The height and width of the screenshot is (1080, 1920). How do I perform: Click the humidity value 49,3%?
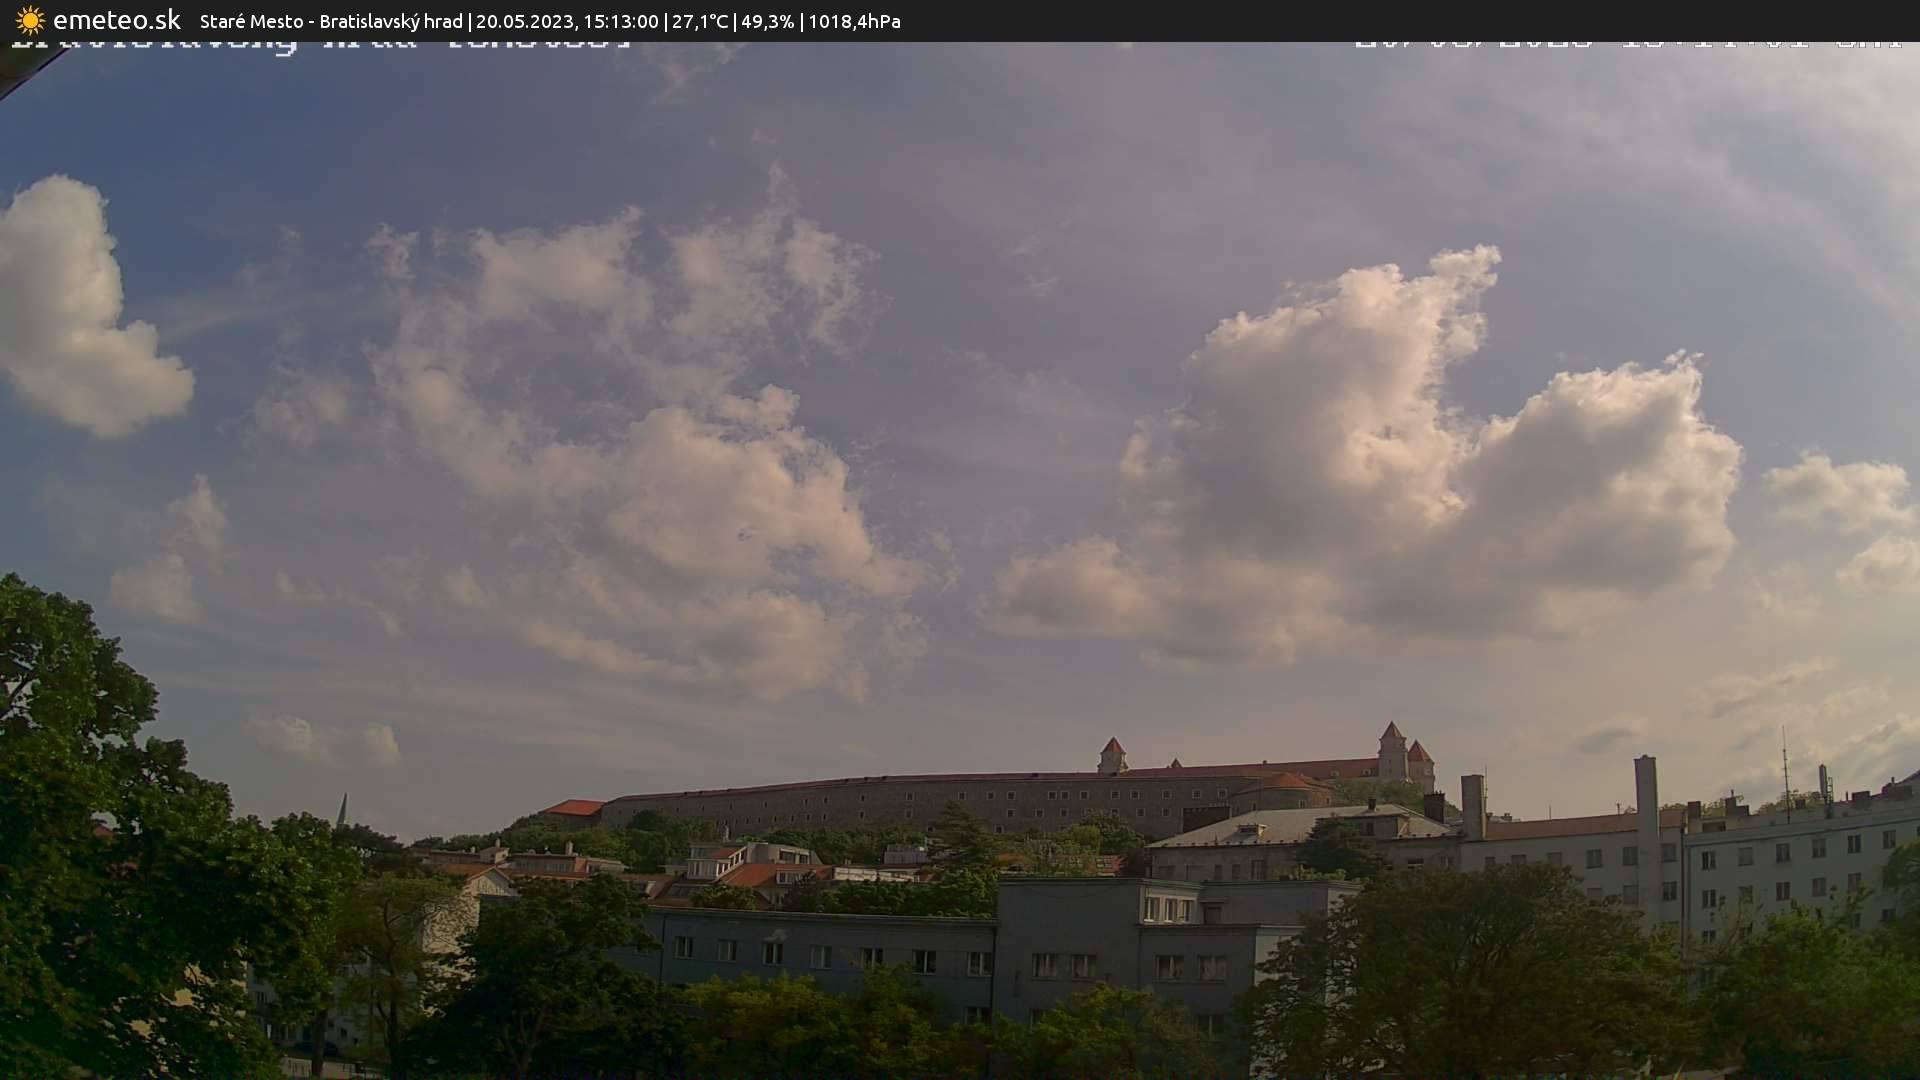768,21
